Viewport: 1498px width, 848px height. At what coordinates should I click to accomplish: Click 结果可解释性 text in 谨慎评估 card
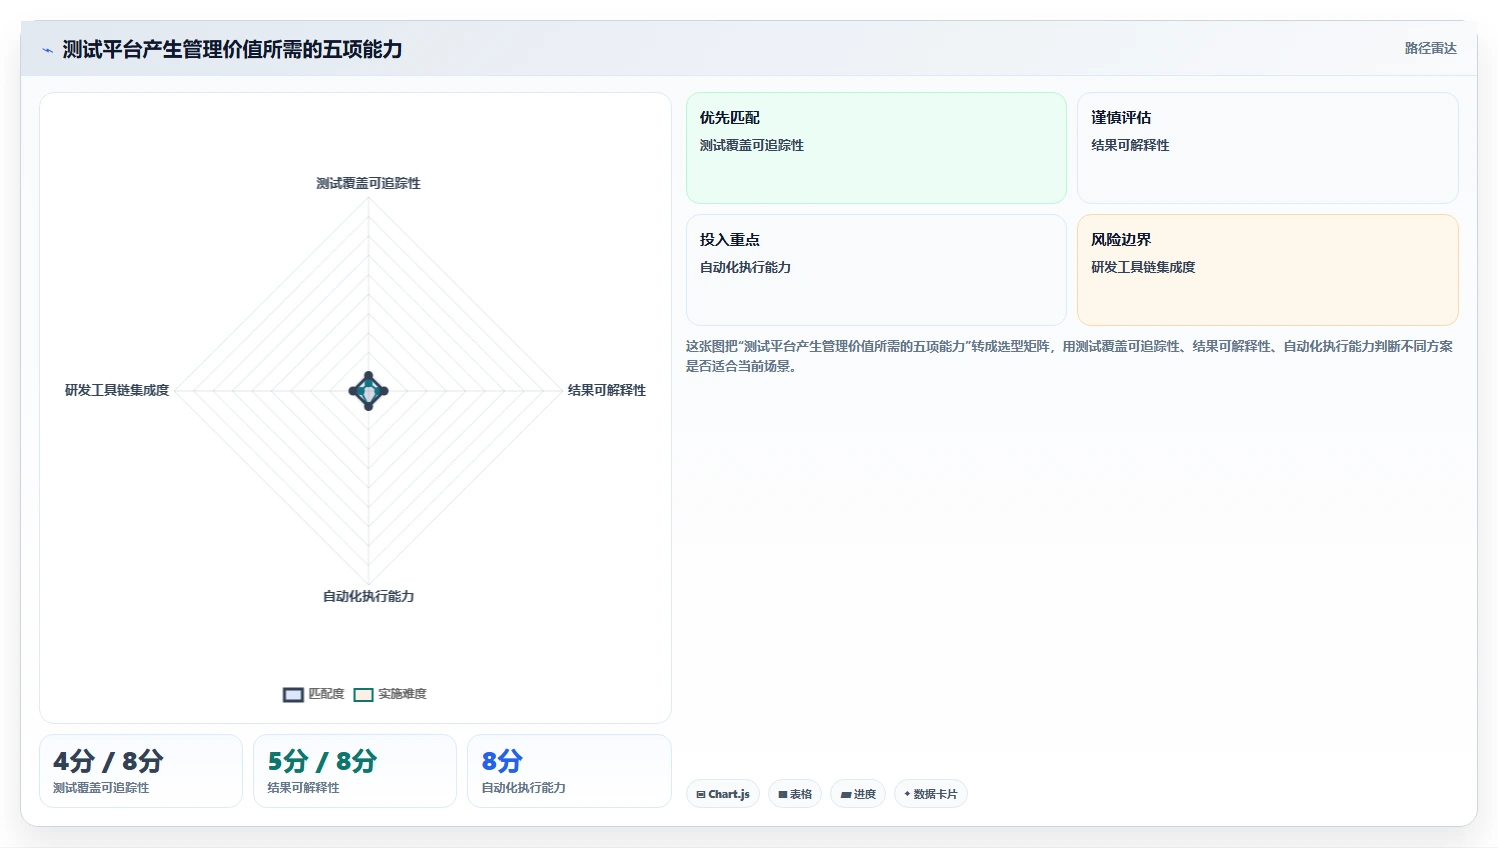click(x=1130, y=145)
